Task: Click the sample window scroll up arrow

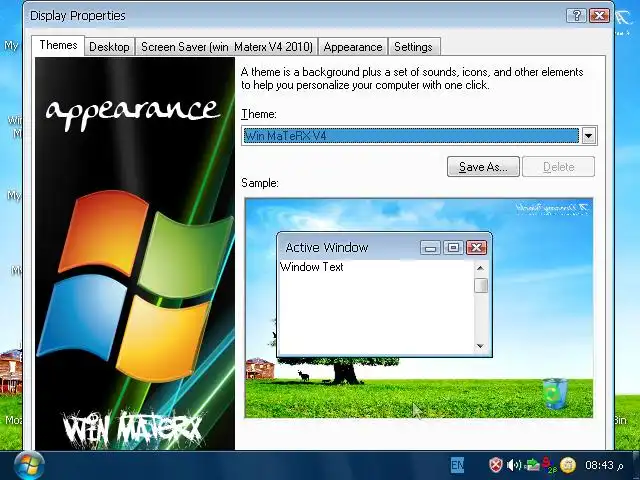Action: 480,268
